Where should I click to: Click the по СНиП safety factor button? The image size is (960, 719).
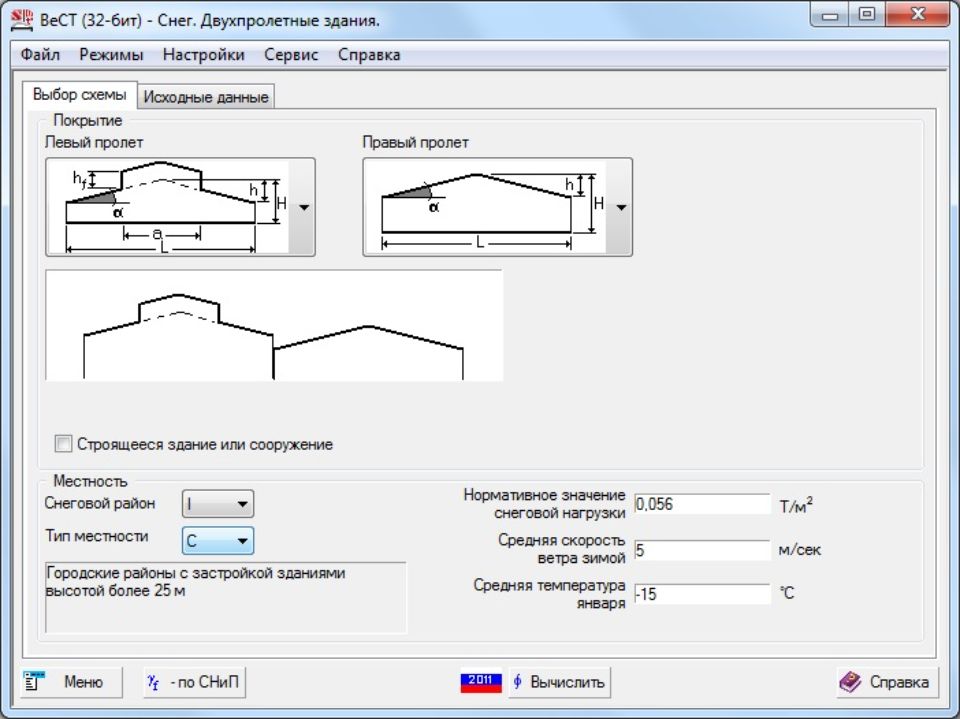click(194, 682)
